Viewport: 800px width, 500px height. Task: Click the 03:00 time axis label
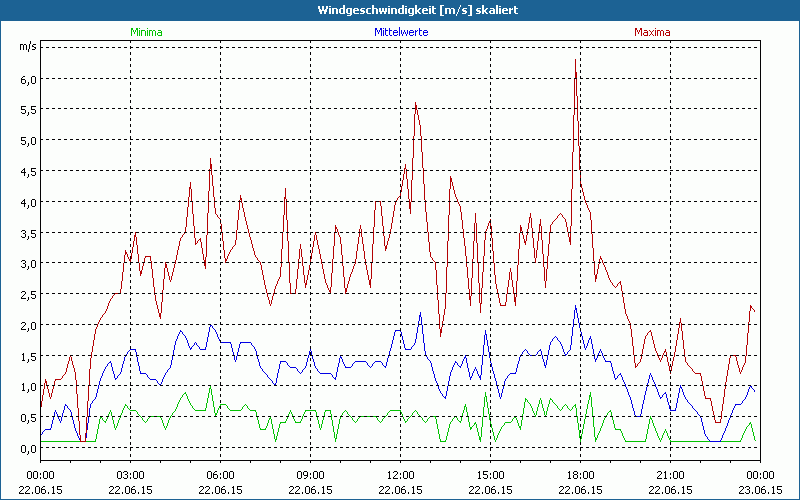(130, 475)
